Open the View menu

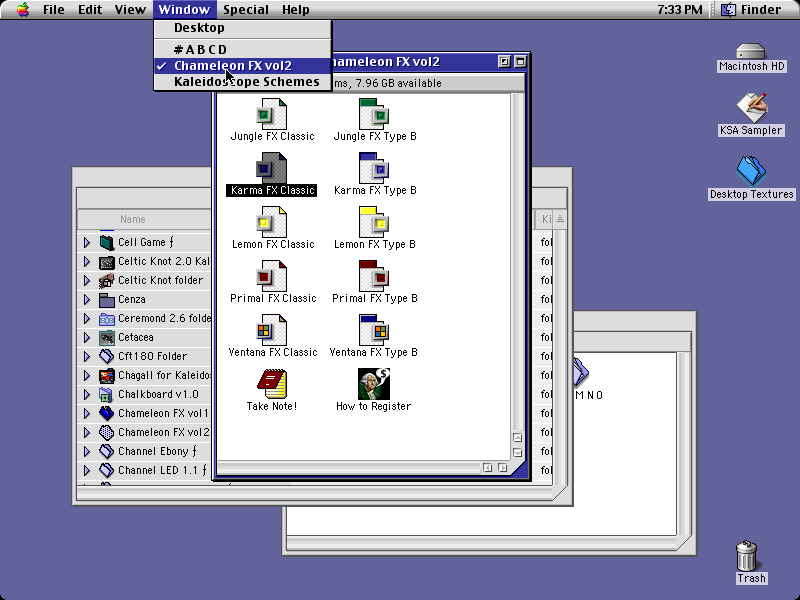click(x=130, y=10)
